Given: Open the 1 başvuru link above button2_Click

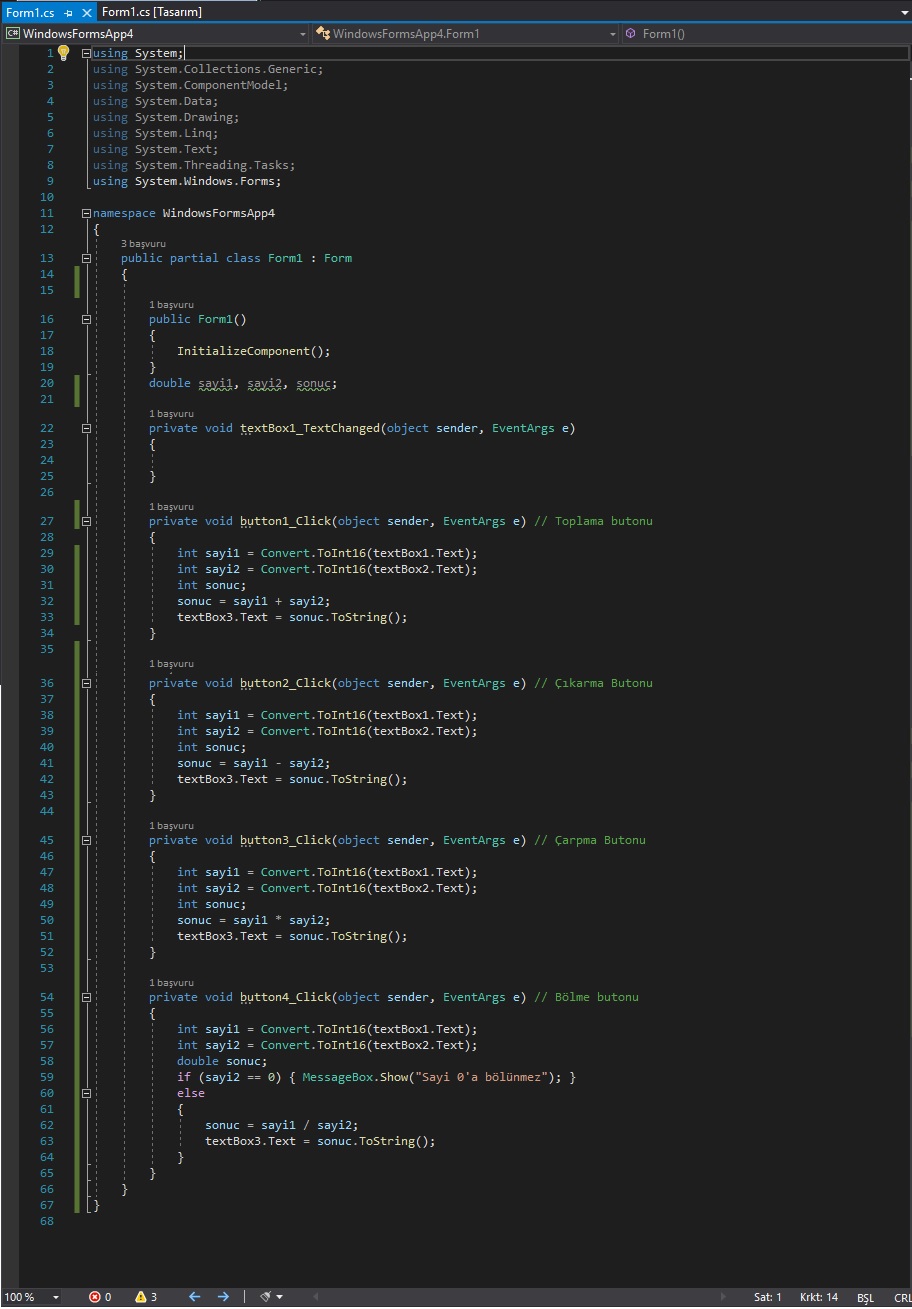Looking at the screenshot, I should pyautogui.click(x=171, y=663).
